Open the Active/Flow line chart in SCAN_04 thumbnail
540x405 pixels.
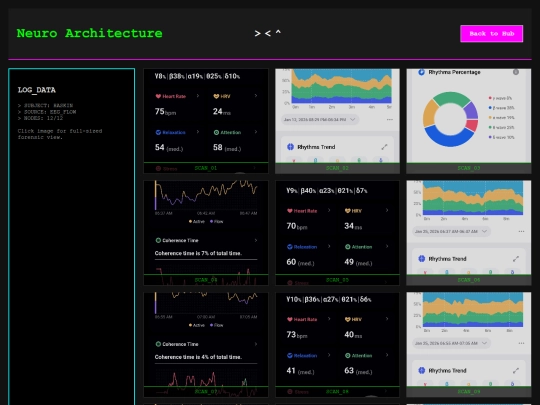tap(206, 195)
